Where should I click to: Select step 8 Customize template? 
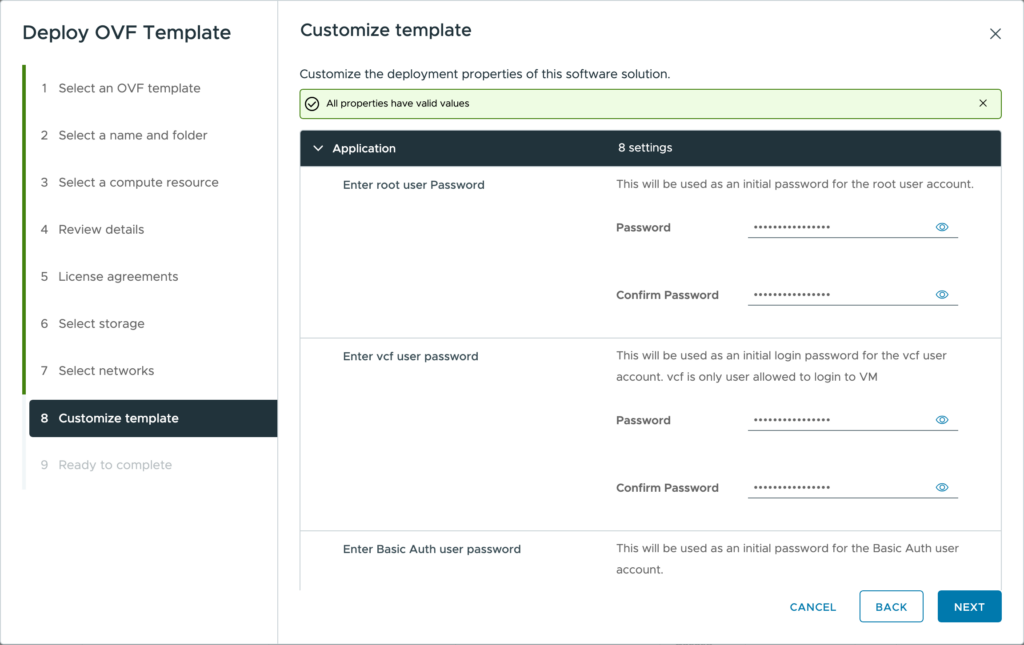[x=118, y=418]
